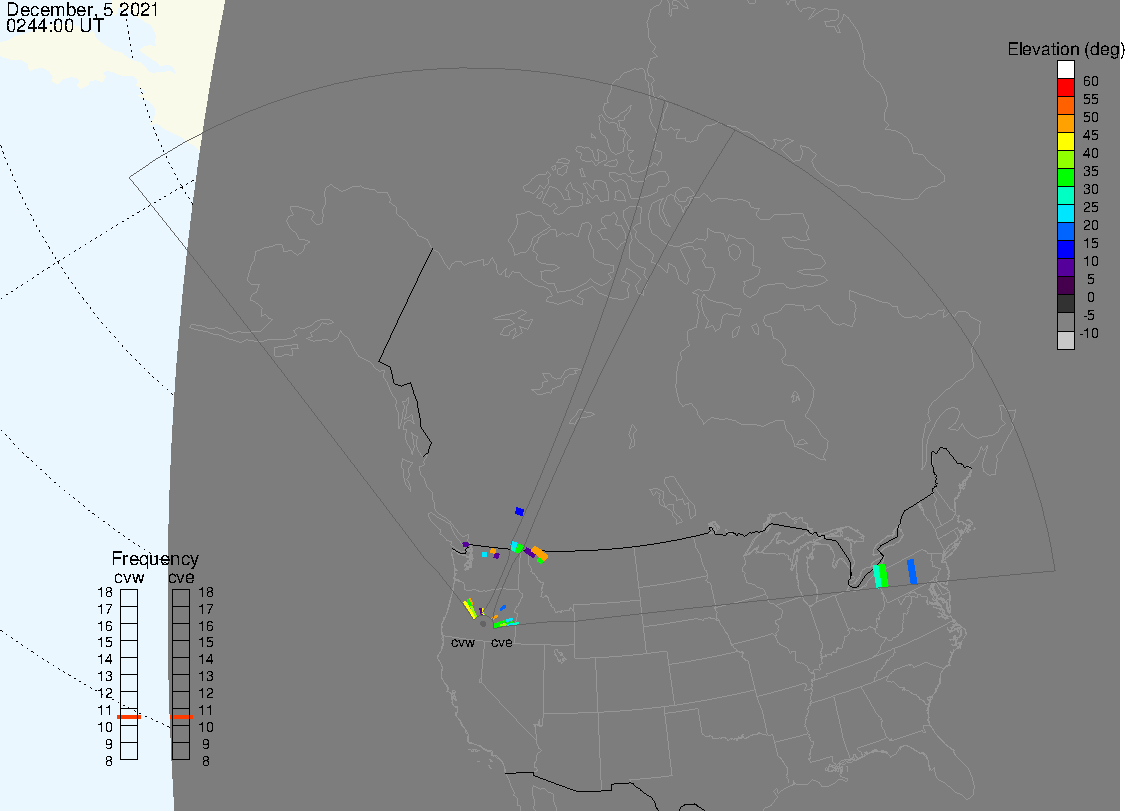Pick the cyan swatch in the elevation legend
The image size is (1125, 811).
(x=1065, y=213)
